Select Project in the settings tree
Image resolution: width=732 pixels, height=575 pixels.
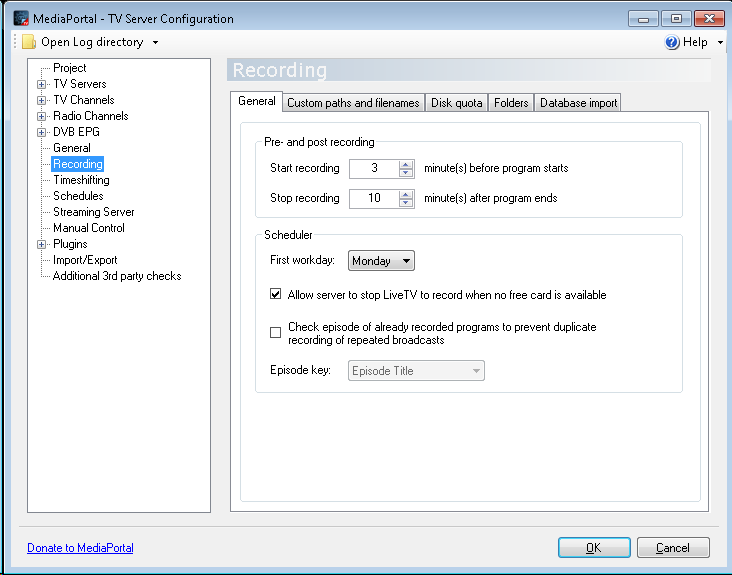(x=70, y=68)
